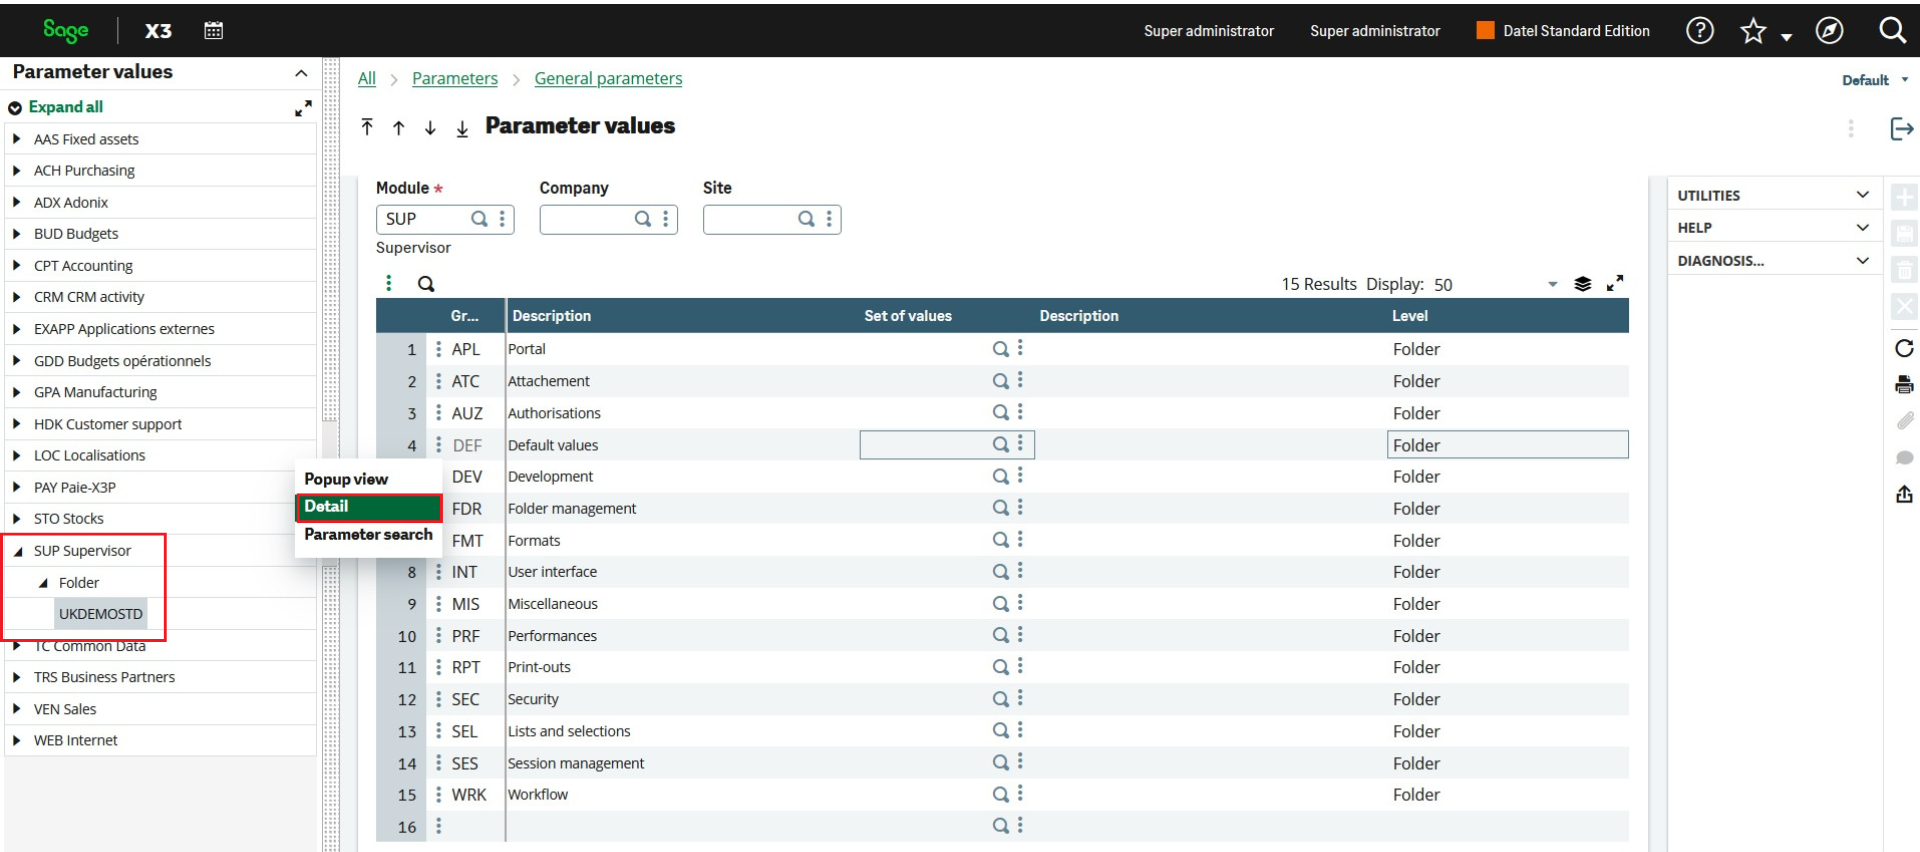Open the Parameters breadcrumb link
The height and width of the screenshot is (852, 1920).
pos(455,79)
